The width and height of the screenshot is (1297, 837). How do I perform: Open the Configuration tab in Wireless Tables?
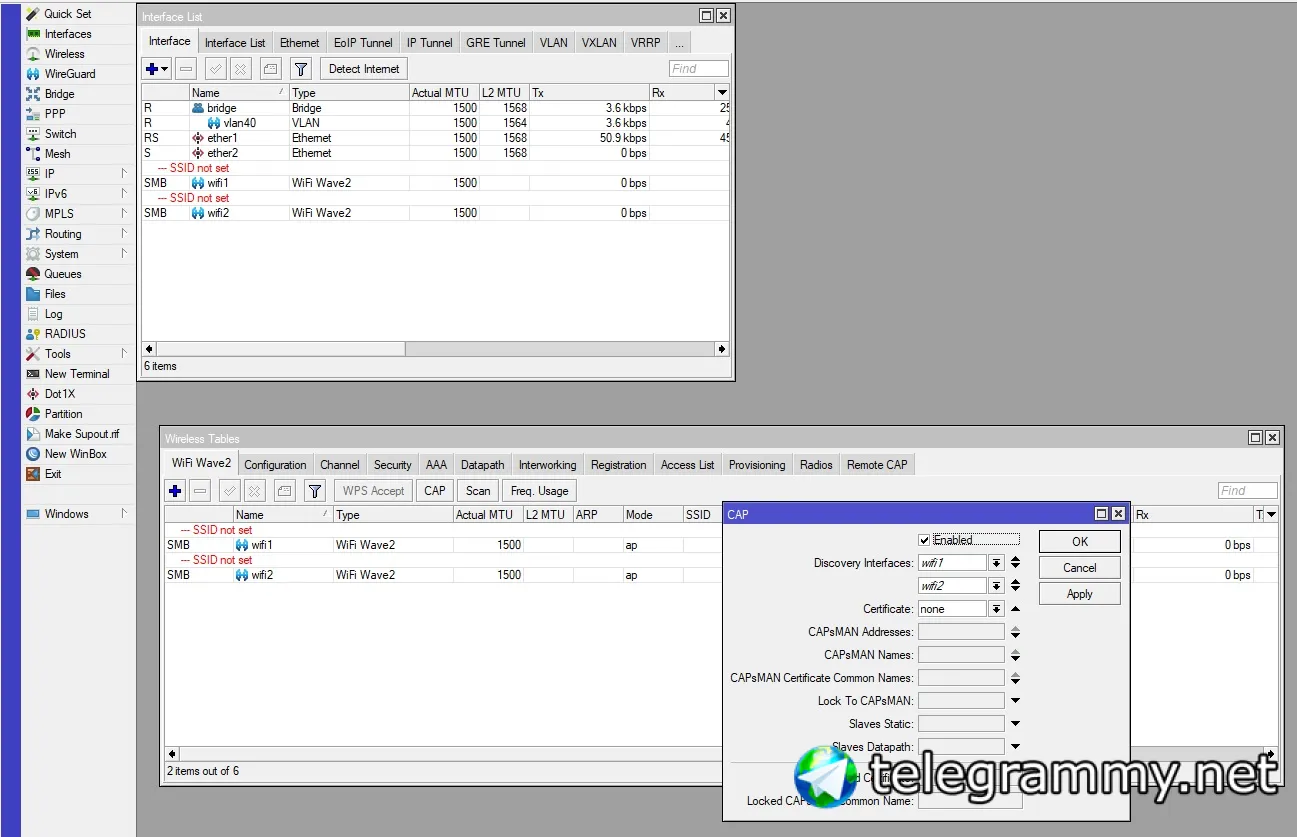point(275,465)
